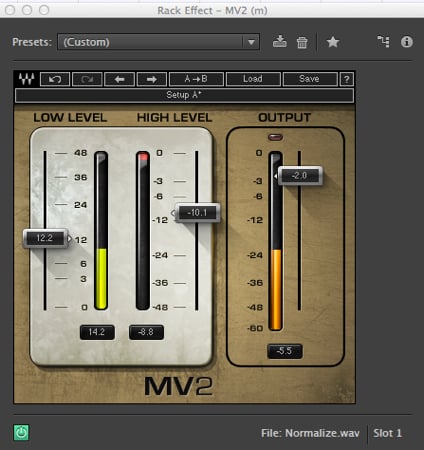Click the HIGH LEVEL label

tap(174, 118)
